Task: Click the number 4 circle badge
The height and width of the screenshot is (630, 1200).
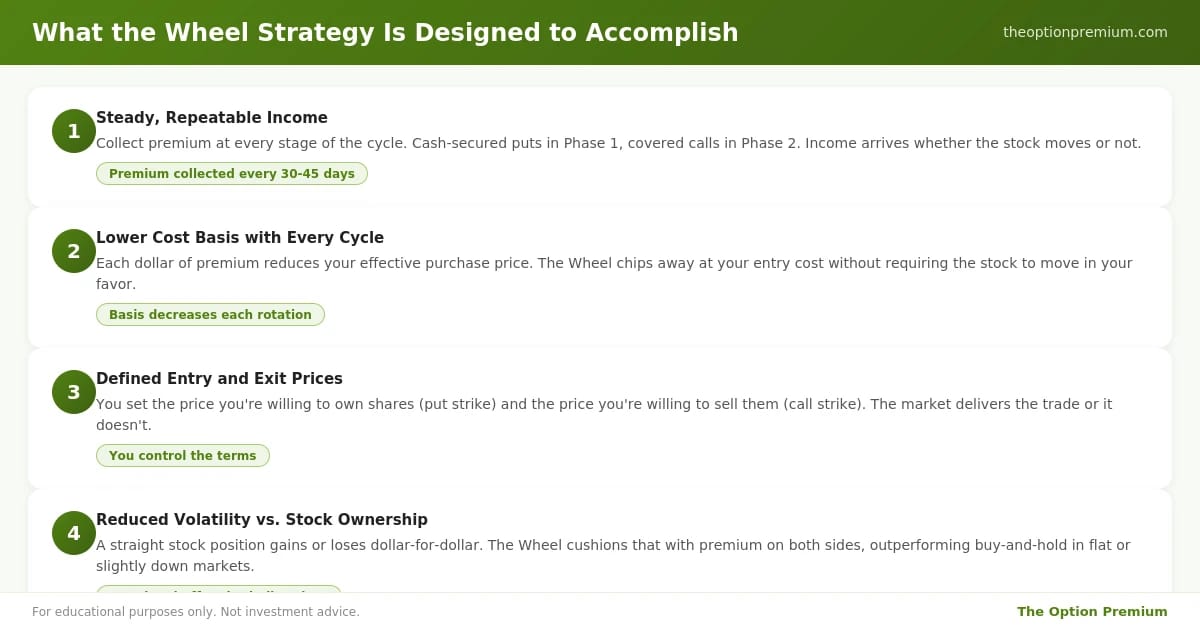Action: (74, 533)
